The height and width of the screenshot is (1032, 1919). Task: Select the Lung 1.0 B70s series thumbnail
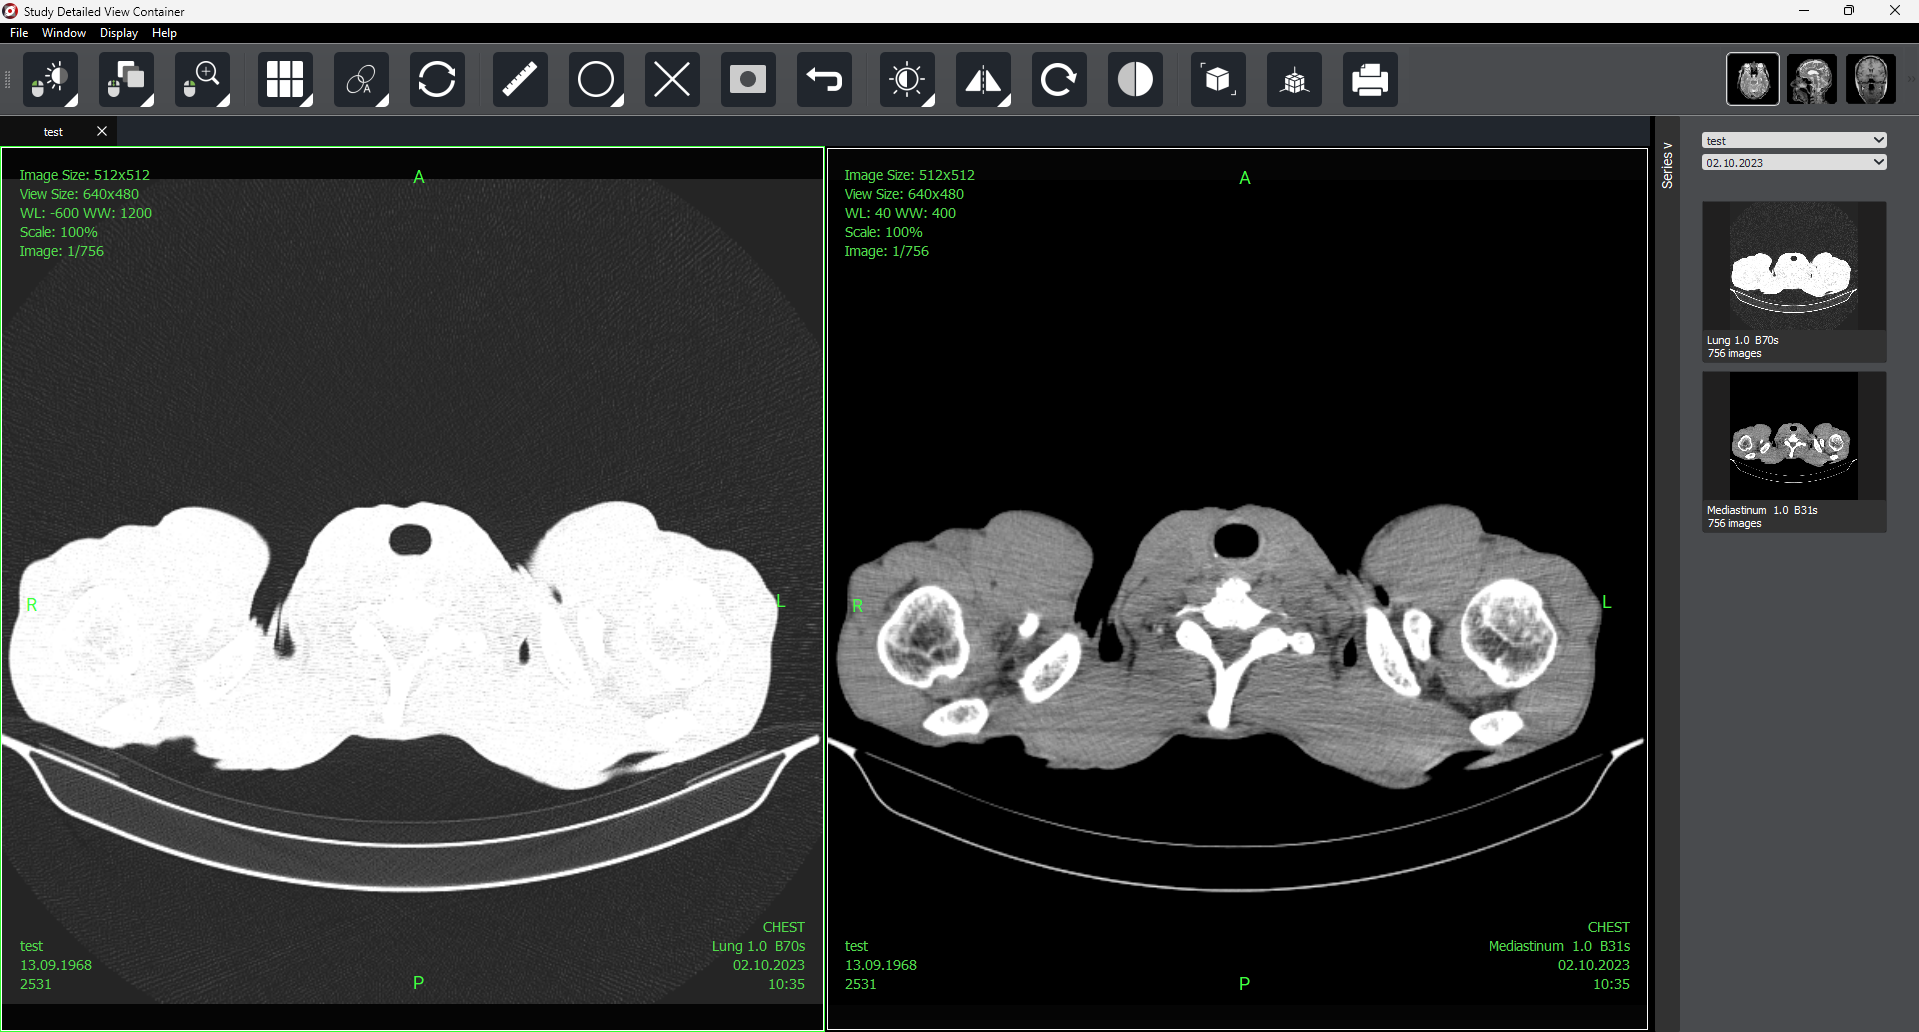1794,281
